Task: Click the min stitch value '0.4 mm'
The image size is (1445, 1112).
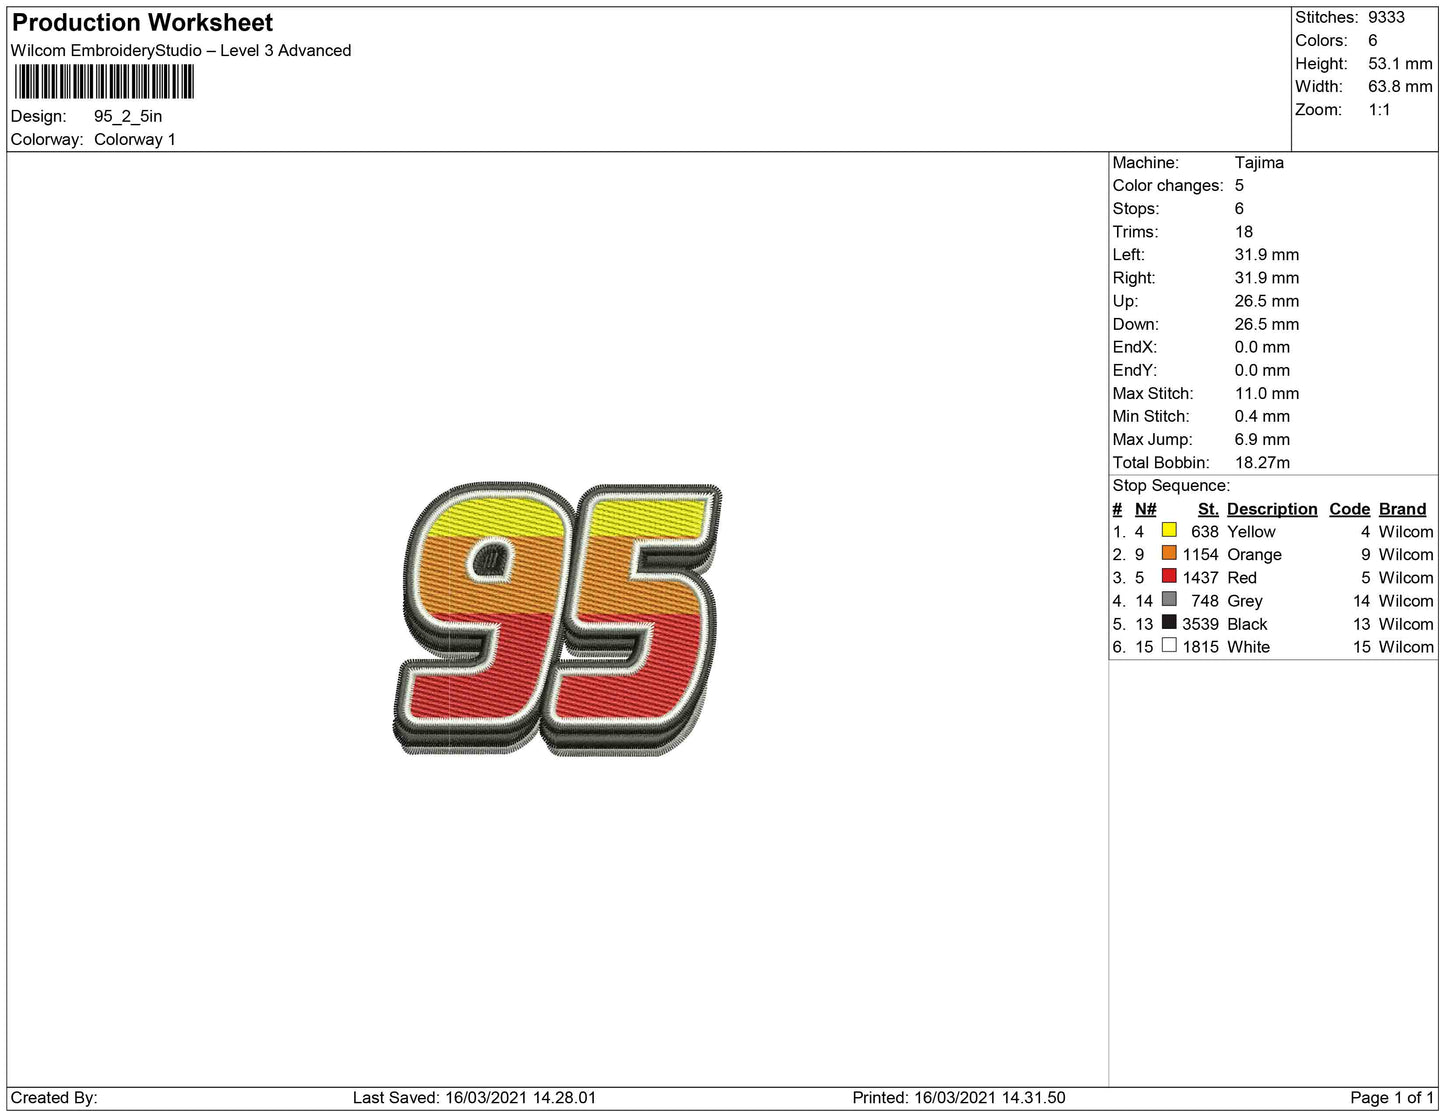Action: (x=1262, y=416)
